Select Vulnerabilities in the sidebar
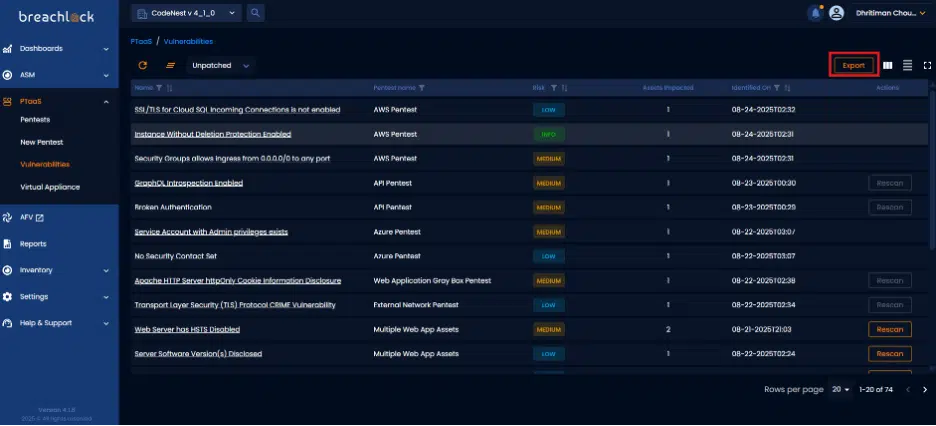 (x=45, y=165)
